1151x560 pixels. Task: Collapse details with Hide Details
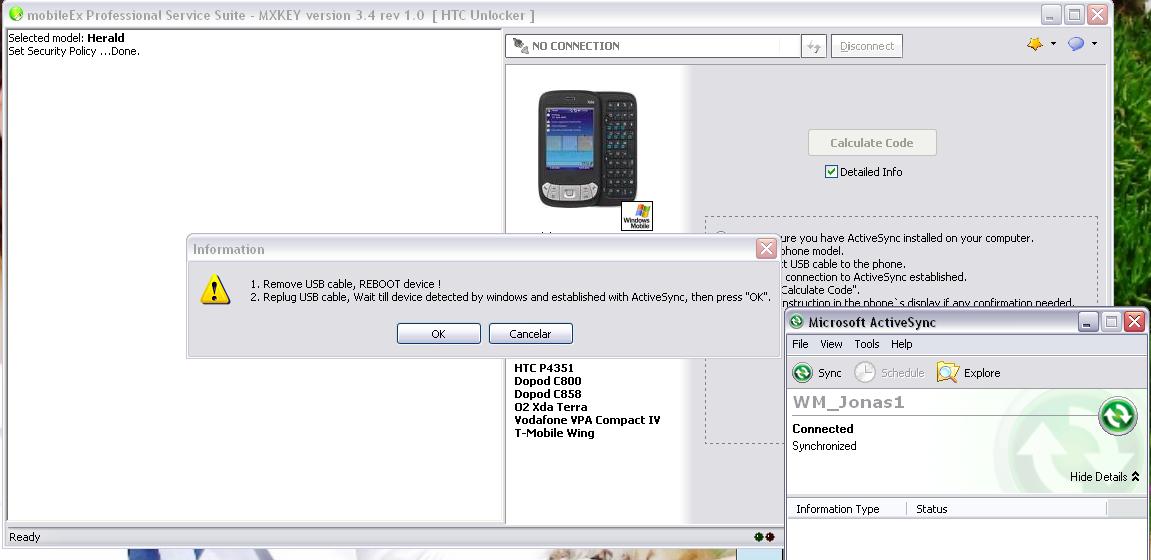click(1104, 476)
